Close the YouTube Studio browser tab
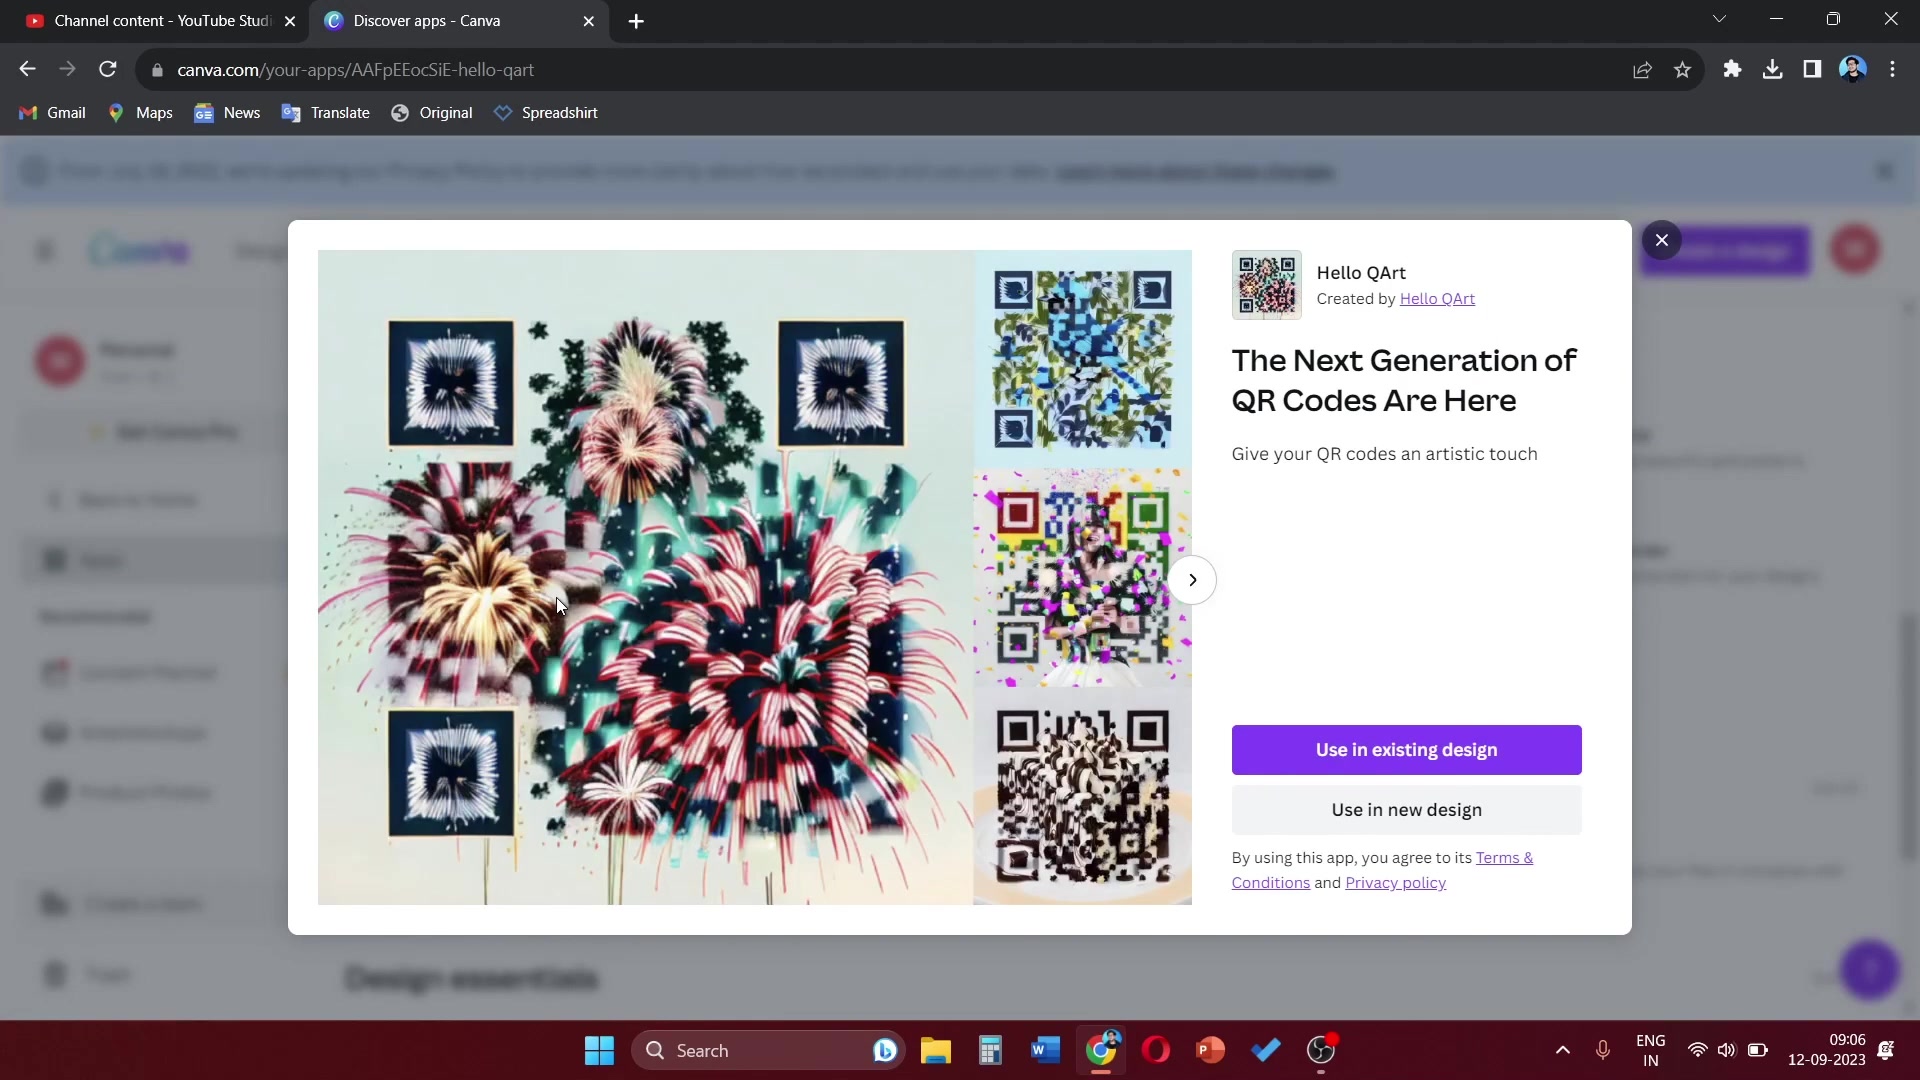Image resolution: width=1920 pixels, height=1080 pixels. [x=290, y=21]
